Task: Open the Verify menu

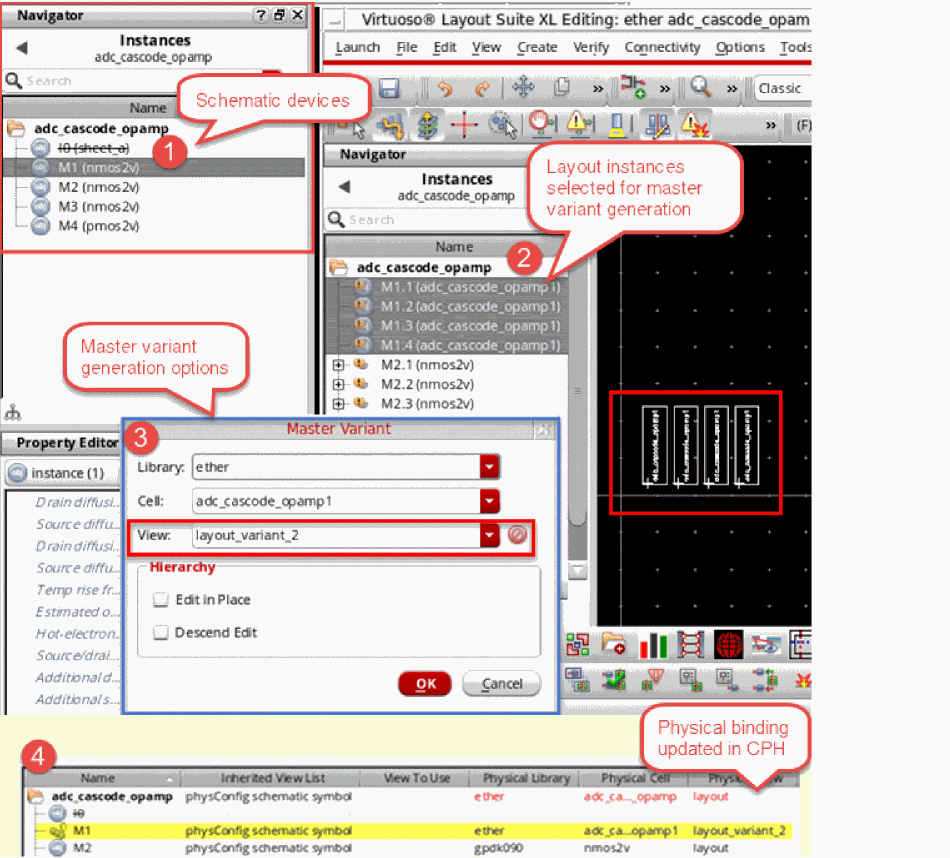Action: [x=591, y=48]
